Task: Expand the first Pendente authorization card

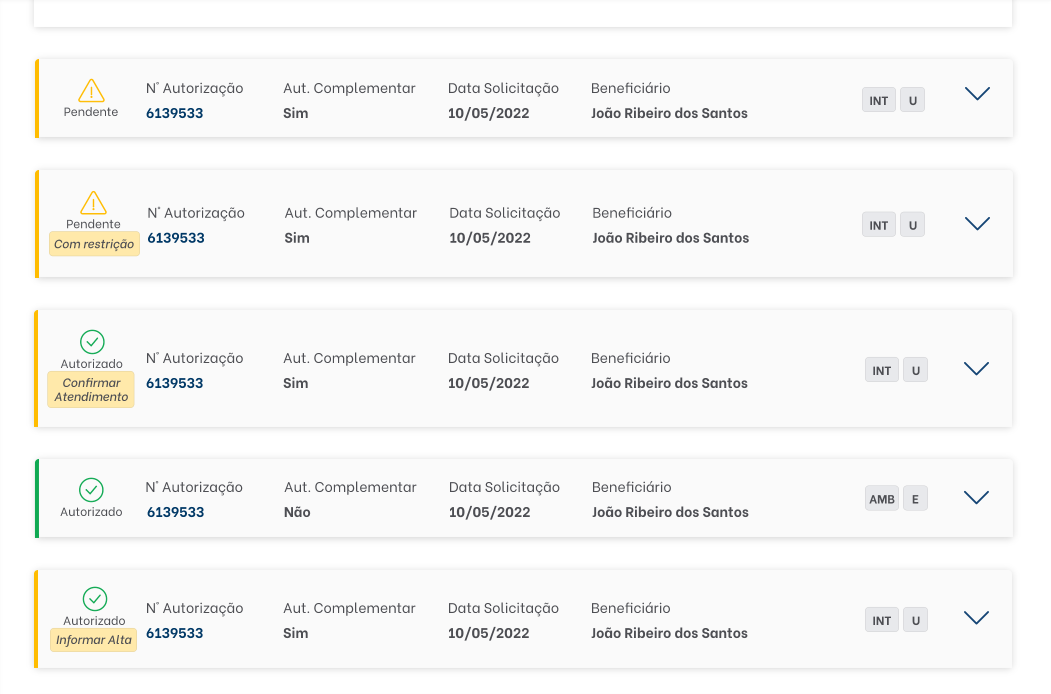Action: point(977,93)
